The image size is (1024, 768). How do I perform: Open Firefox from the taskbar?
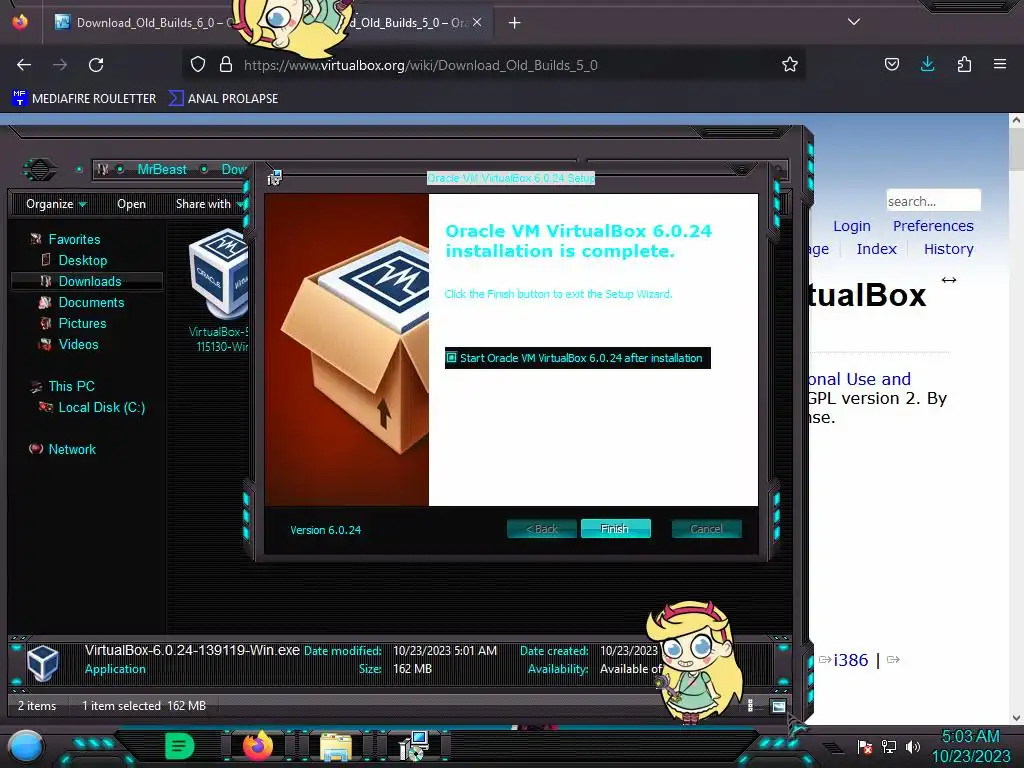(257, 746)
